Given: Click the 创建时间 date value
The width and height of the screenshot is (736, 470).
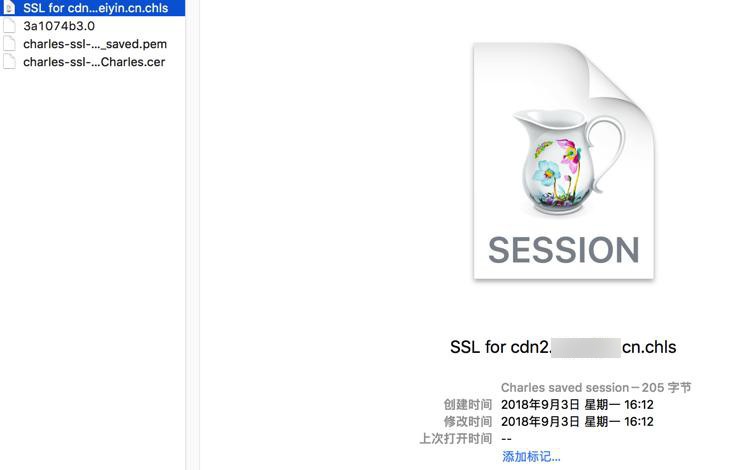Looking at the screenshot, I should pyautogui.click(x=577, y=404).
